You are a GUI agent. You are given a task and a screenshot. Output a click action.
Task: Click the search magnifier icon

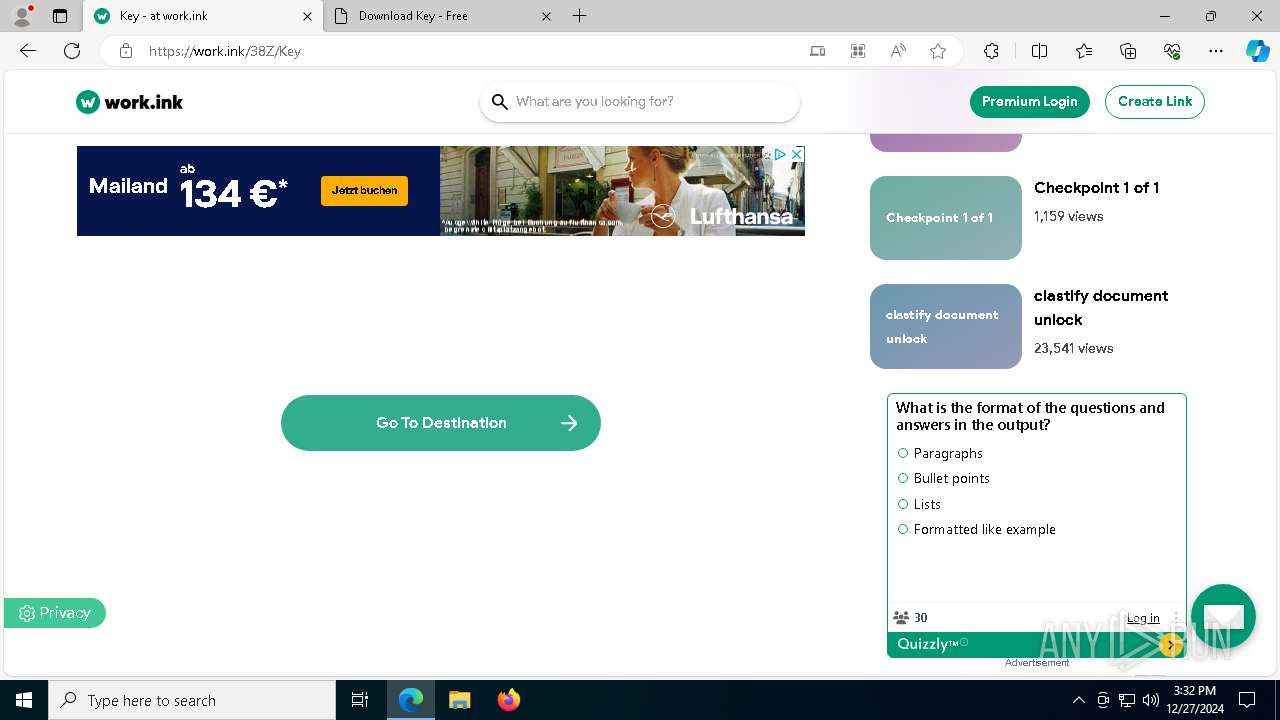500,102
